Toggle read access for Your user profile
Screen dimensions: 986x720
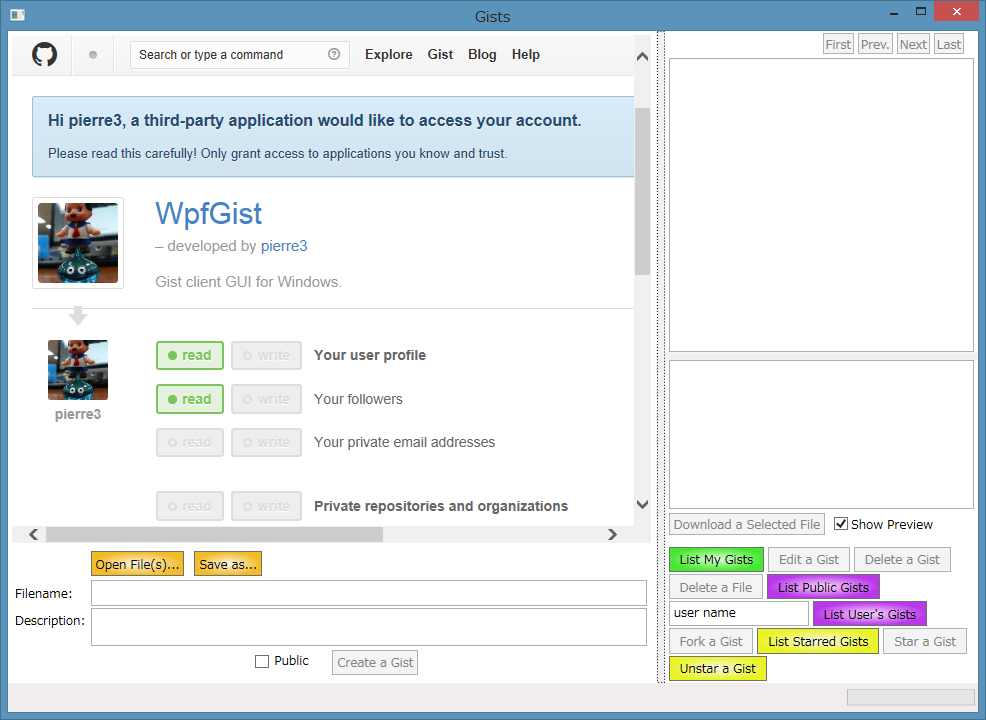tap(190, 355)
